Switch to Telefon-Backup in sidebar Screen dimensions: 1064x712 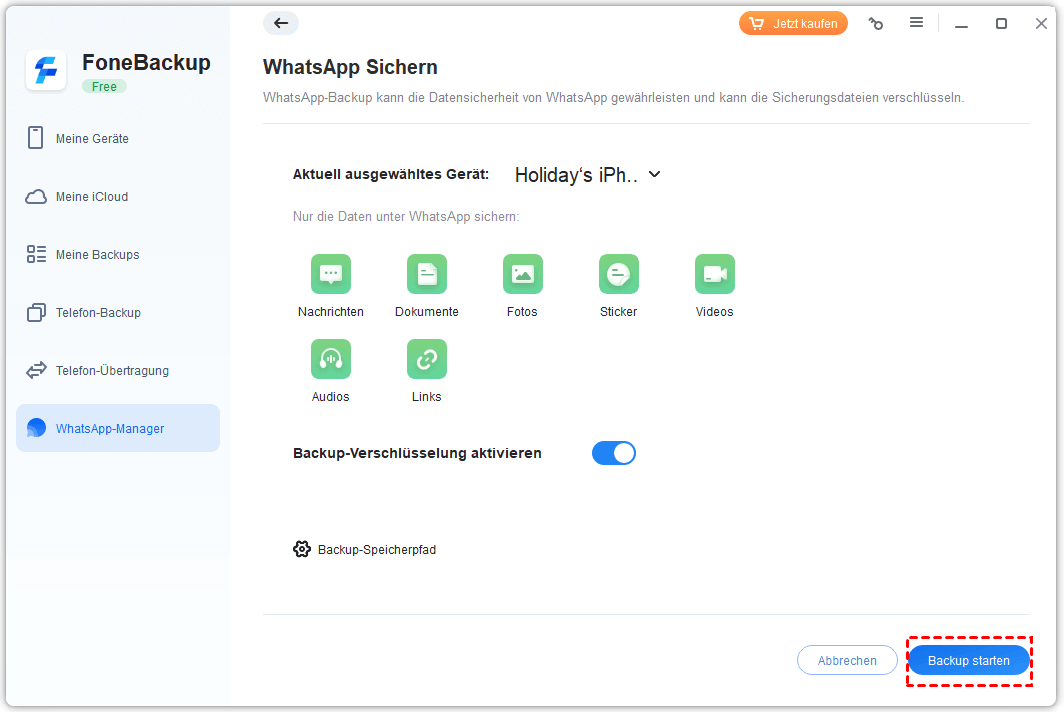coord(98,313)
